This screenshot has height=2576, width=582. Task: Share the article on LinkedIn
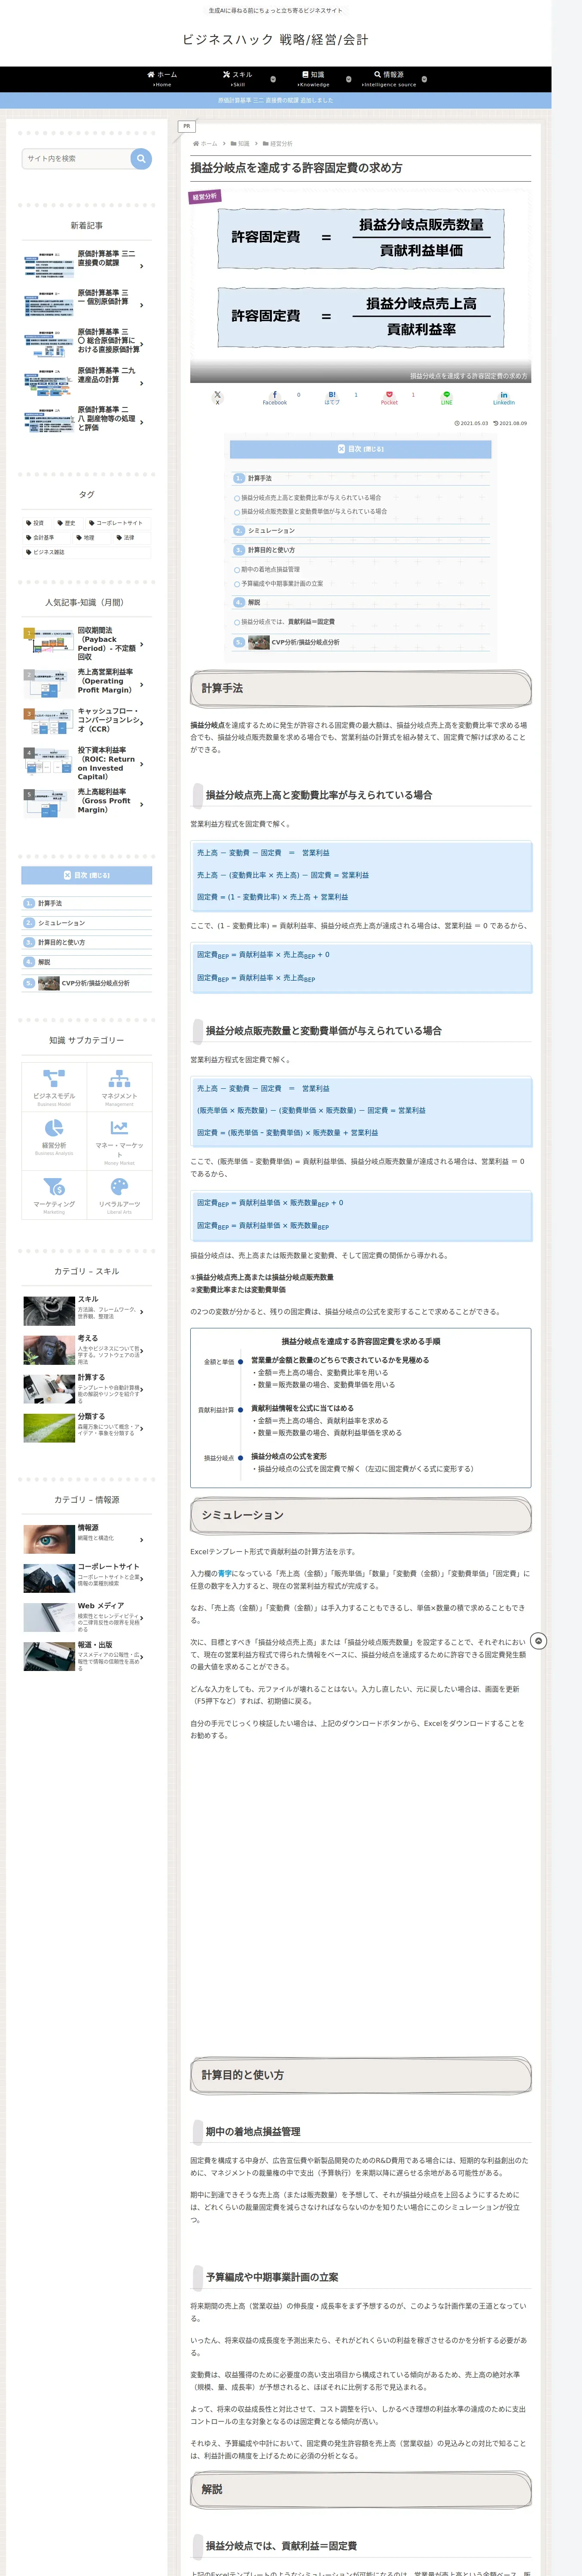(x=503, y=397)
